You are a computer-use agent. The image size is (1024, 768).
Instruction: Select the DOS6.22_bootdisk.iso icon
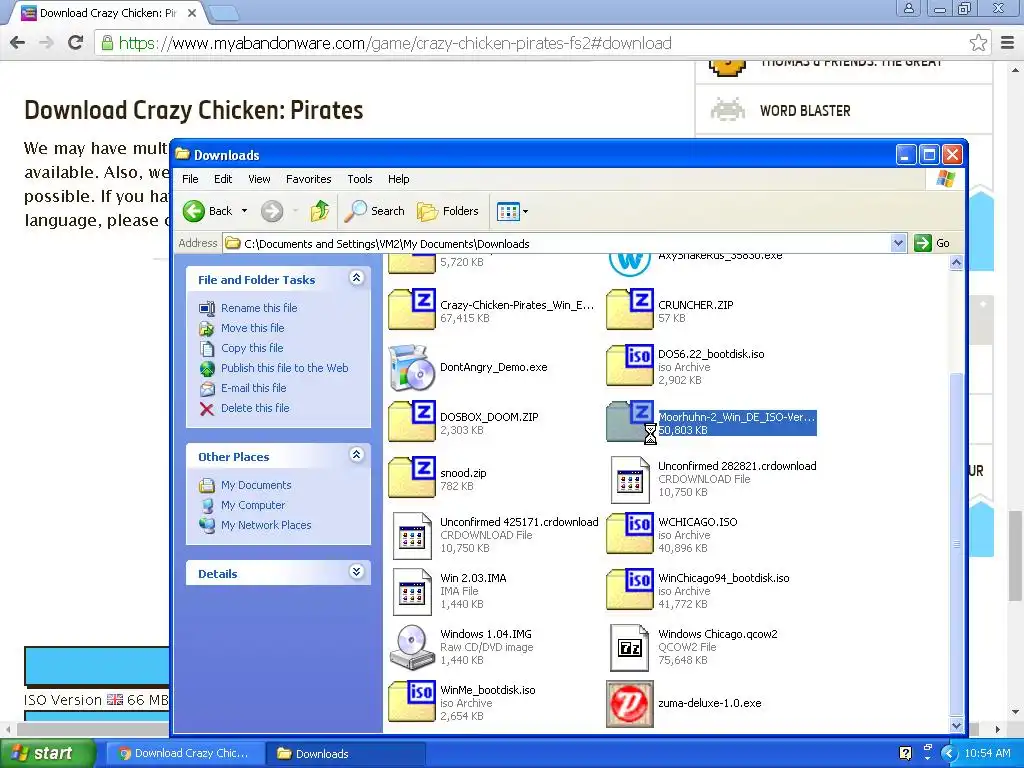[630, 365]
